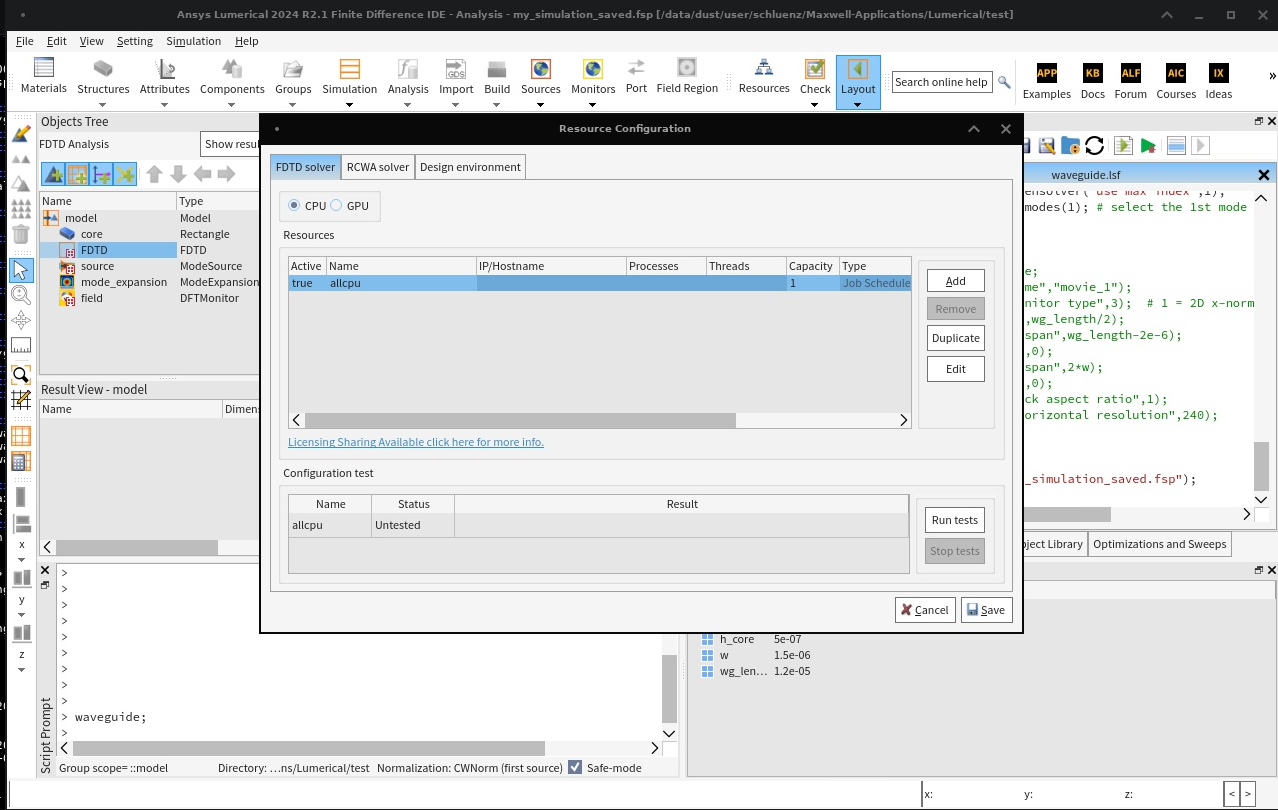This screenshot has width=1278, height=810.
Task: Click the Structures toolbar icon
Action: 103,69
